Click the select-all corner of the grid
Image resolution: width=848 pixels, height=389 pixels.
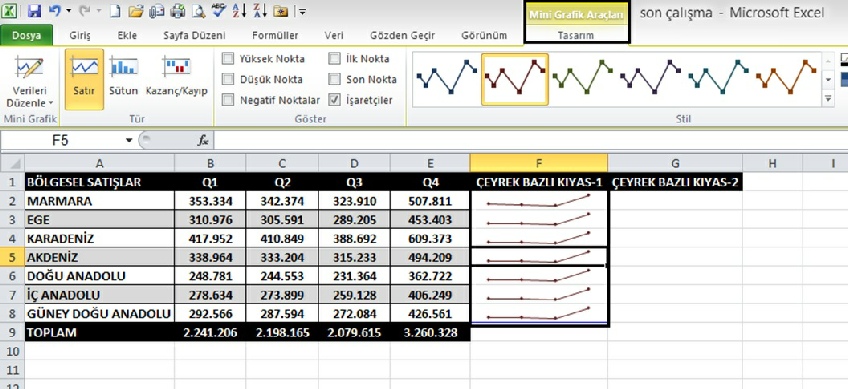click(x=12, y=163)
